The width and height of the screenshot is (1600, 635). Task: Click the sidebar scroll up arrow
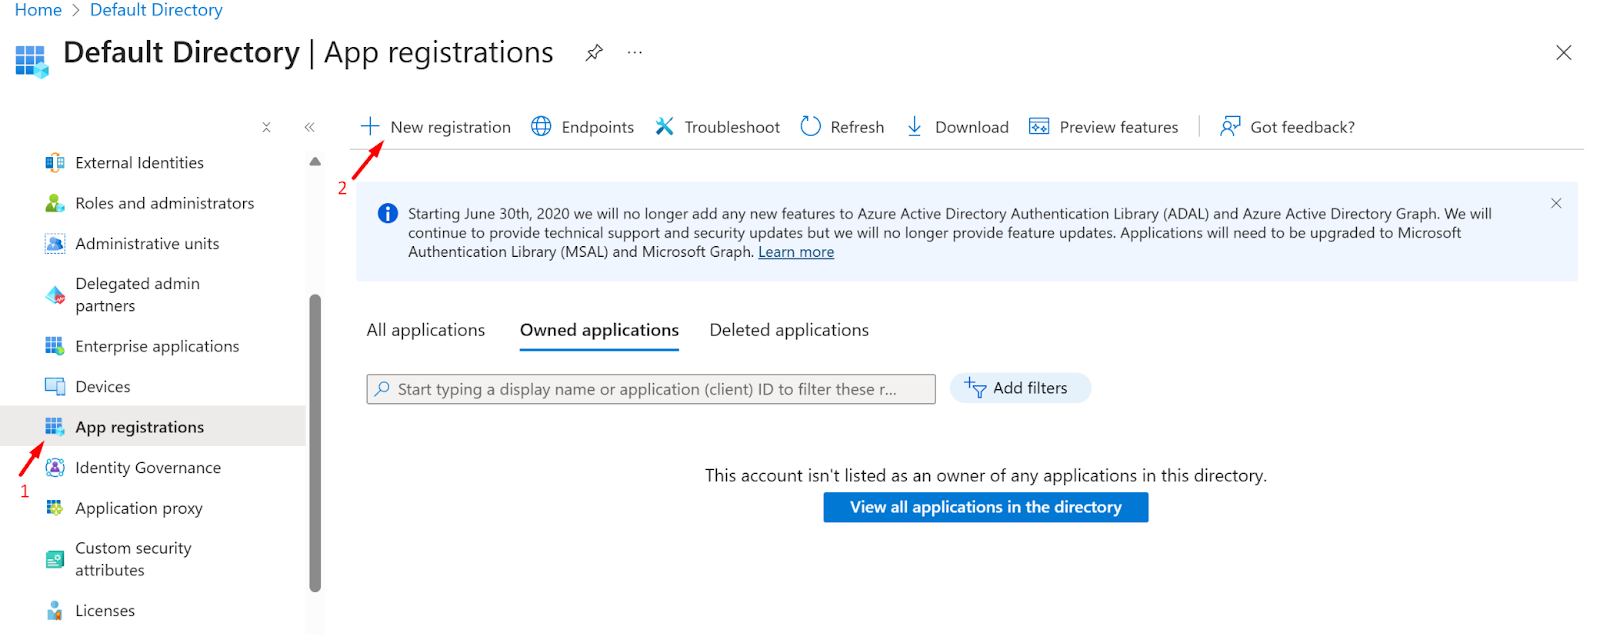(x=315, y=161)
